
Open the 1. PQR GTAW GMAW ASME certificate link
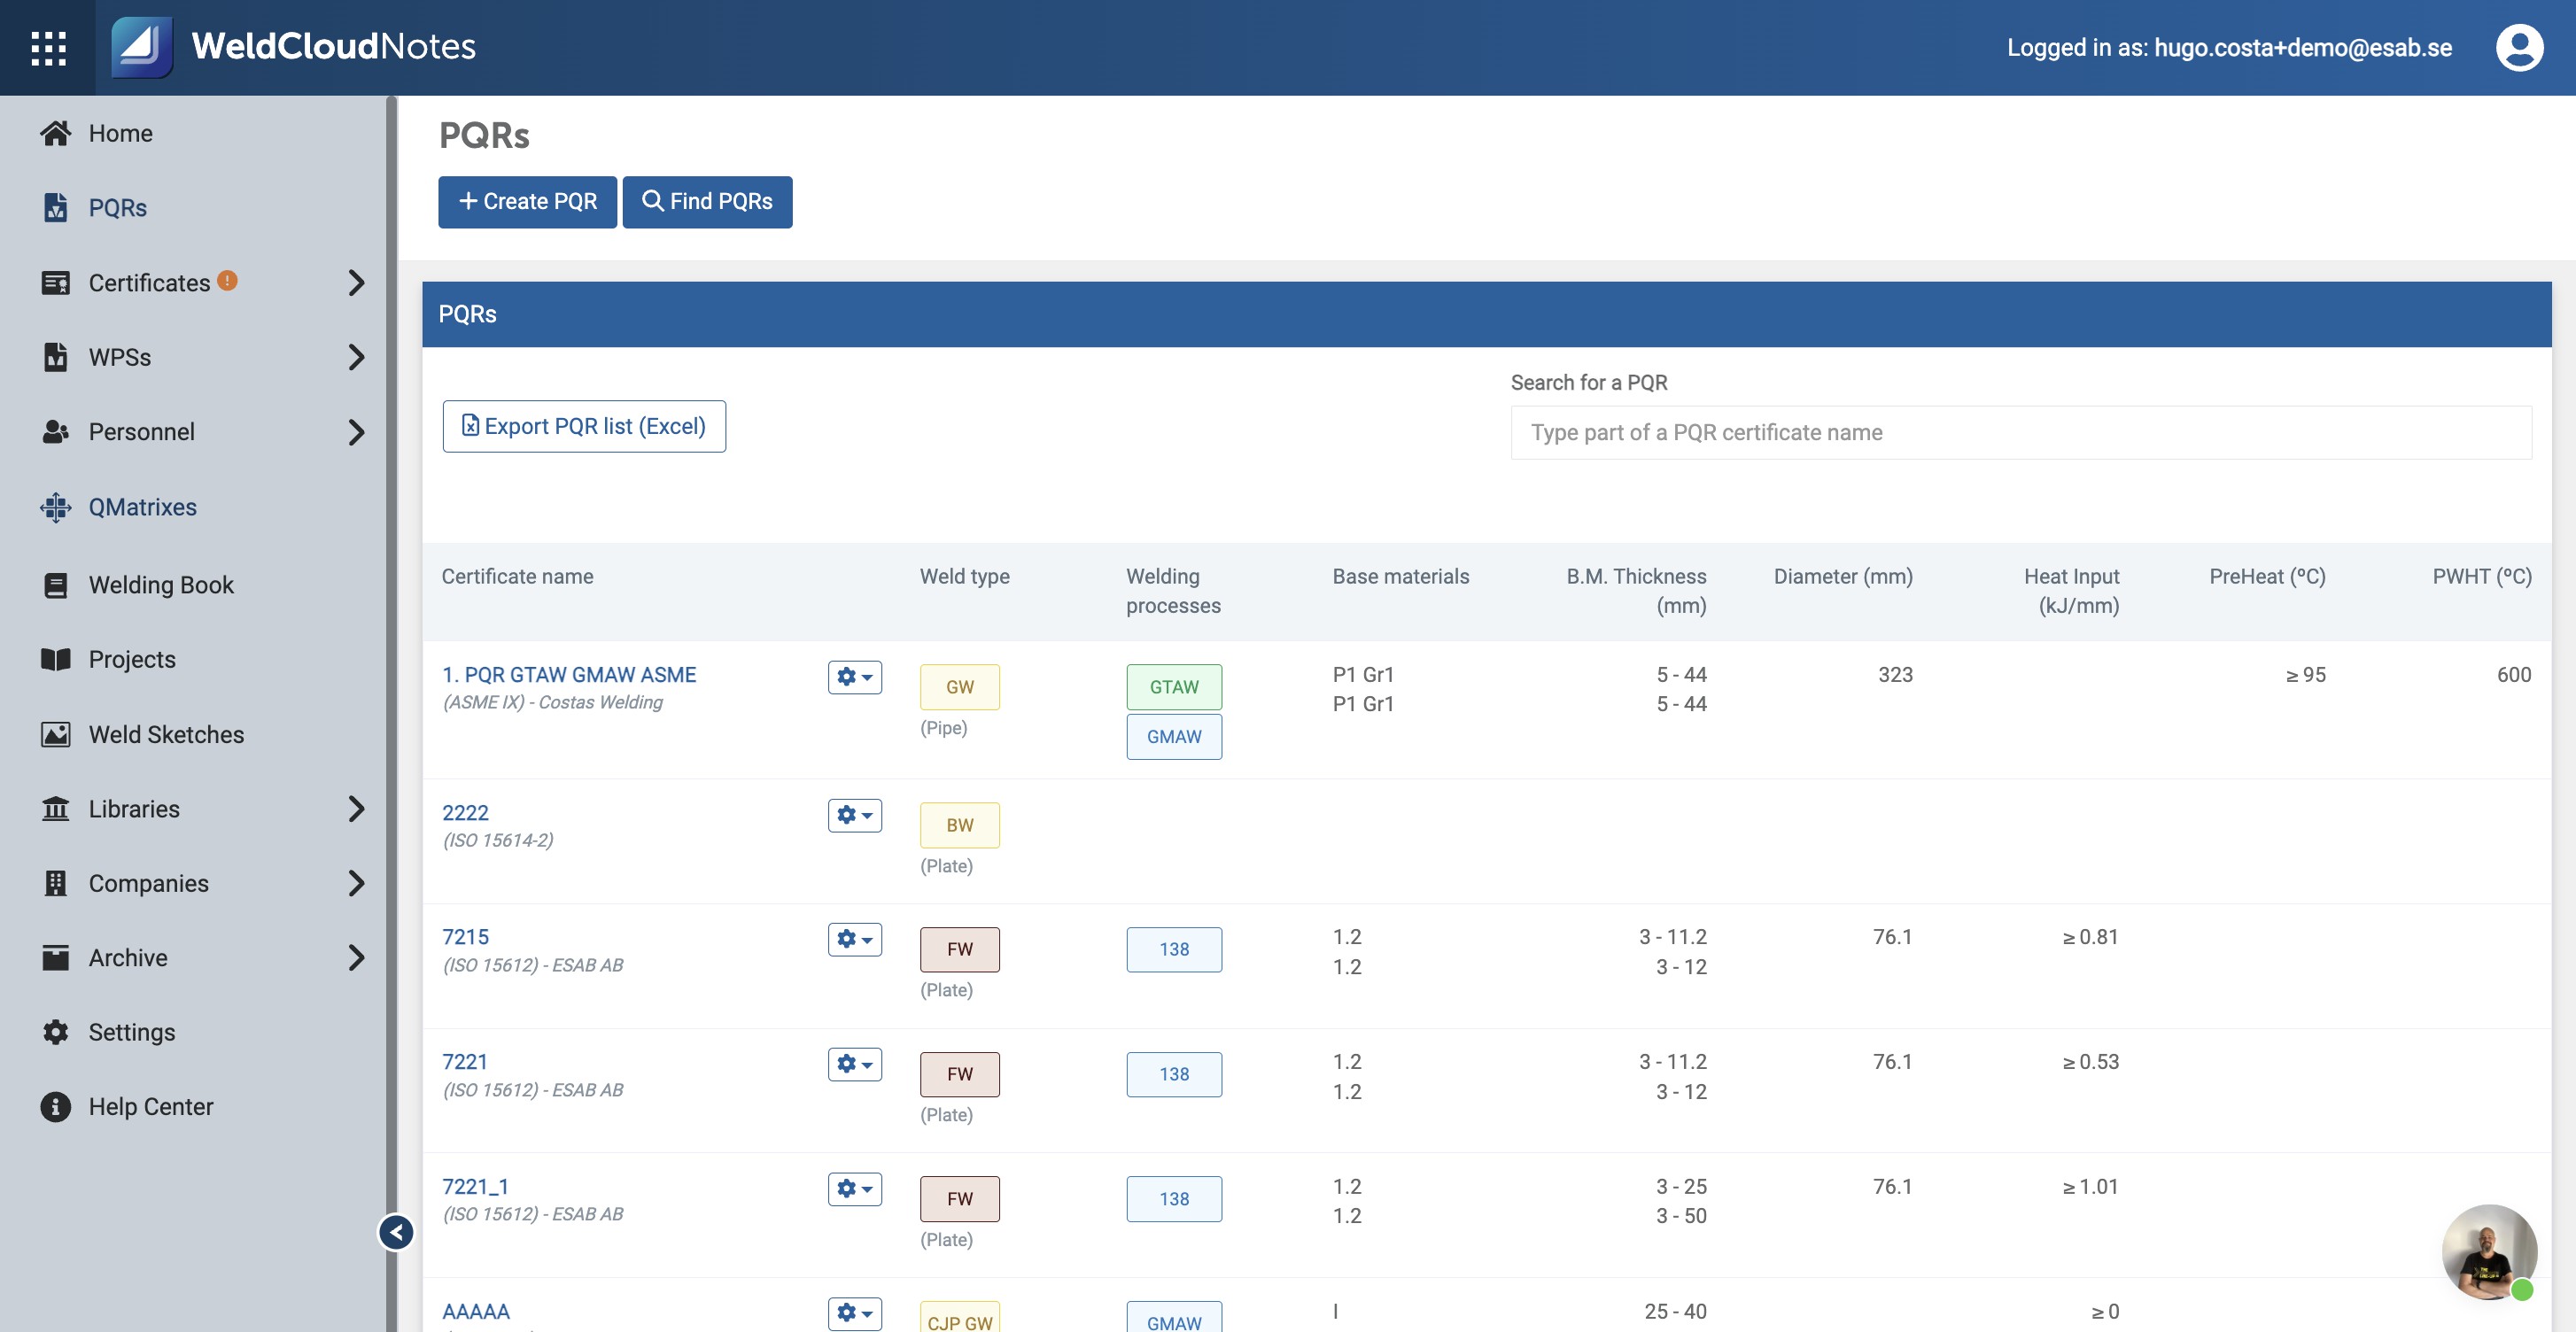point(569,675)
